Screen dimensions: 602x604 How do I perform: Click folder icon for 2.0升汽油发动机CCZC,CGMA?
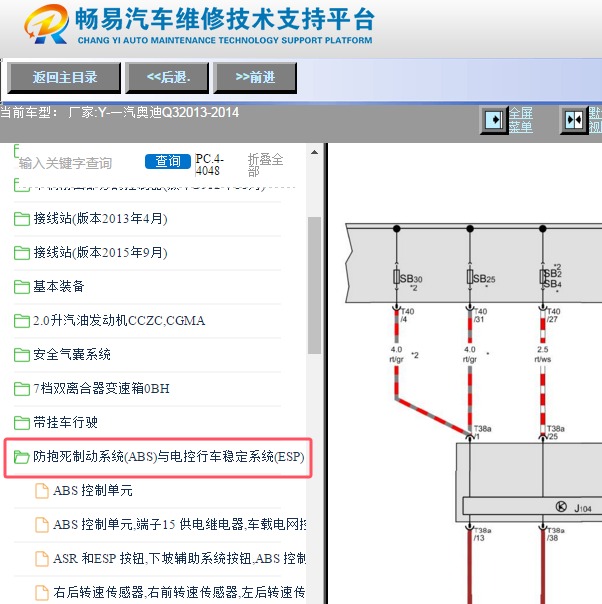[x=22, y=320]
